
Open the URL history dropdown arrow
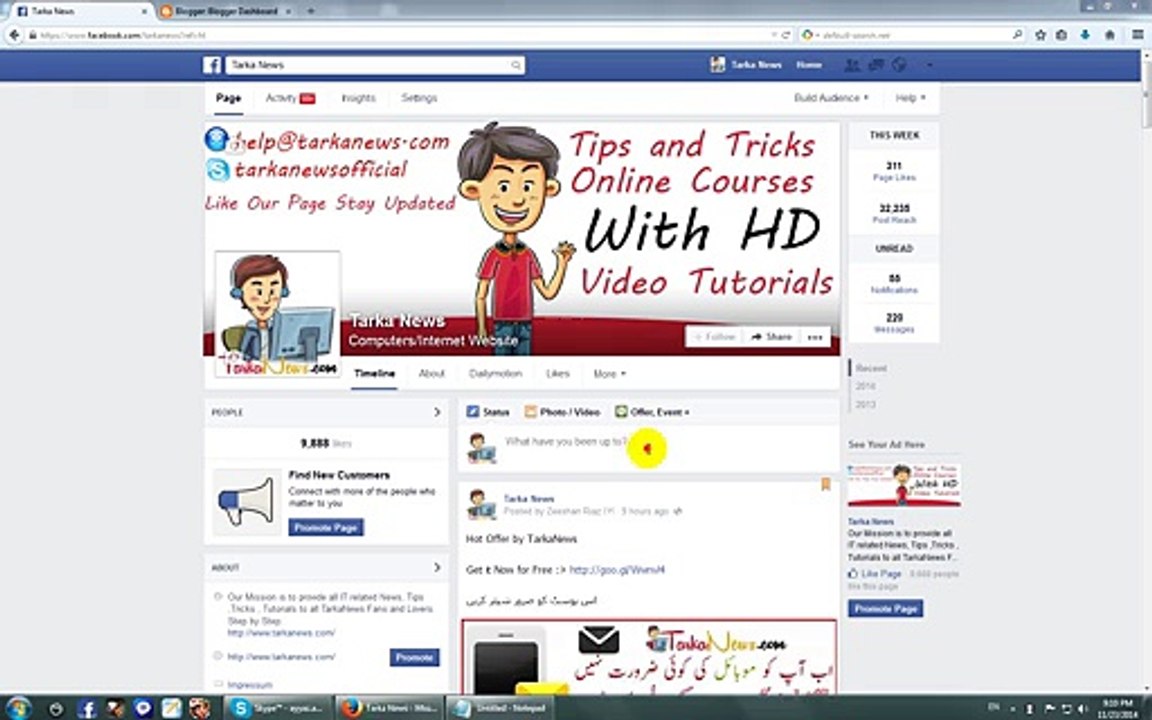(774, 35)
